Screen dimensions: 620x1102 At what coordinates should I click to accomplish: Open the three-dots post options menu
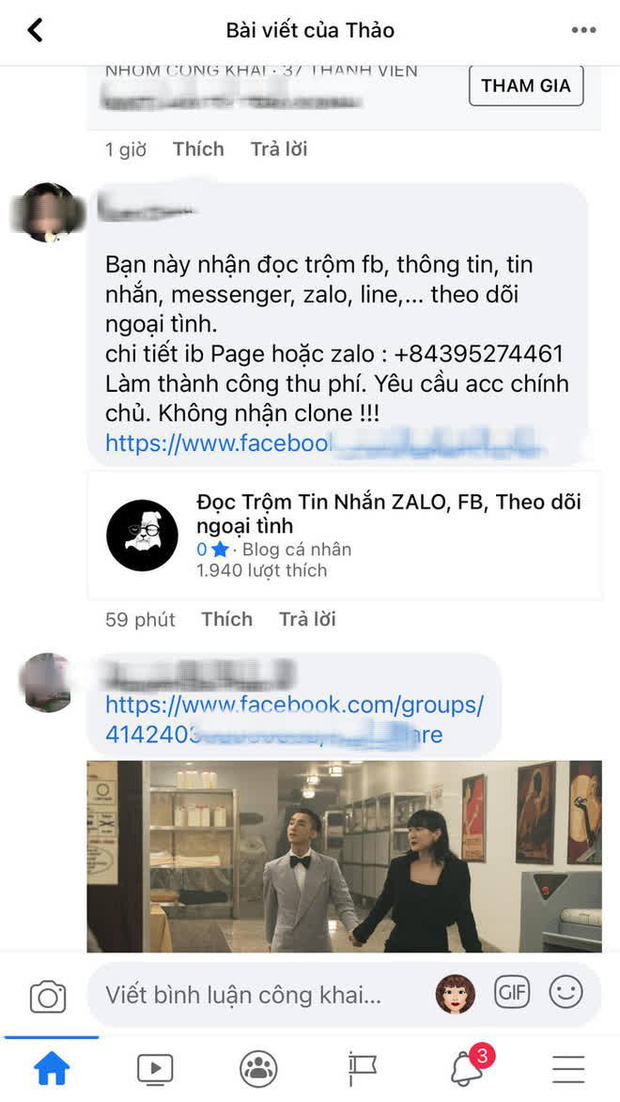(583, 30)
